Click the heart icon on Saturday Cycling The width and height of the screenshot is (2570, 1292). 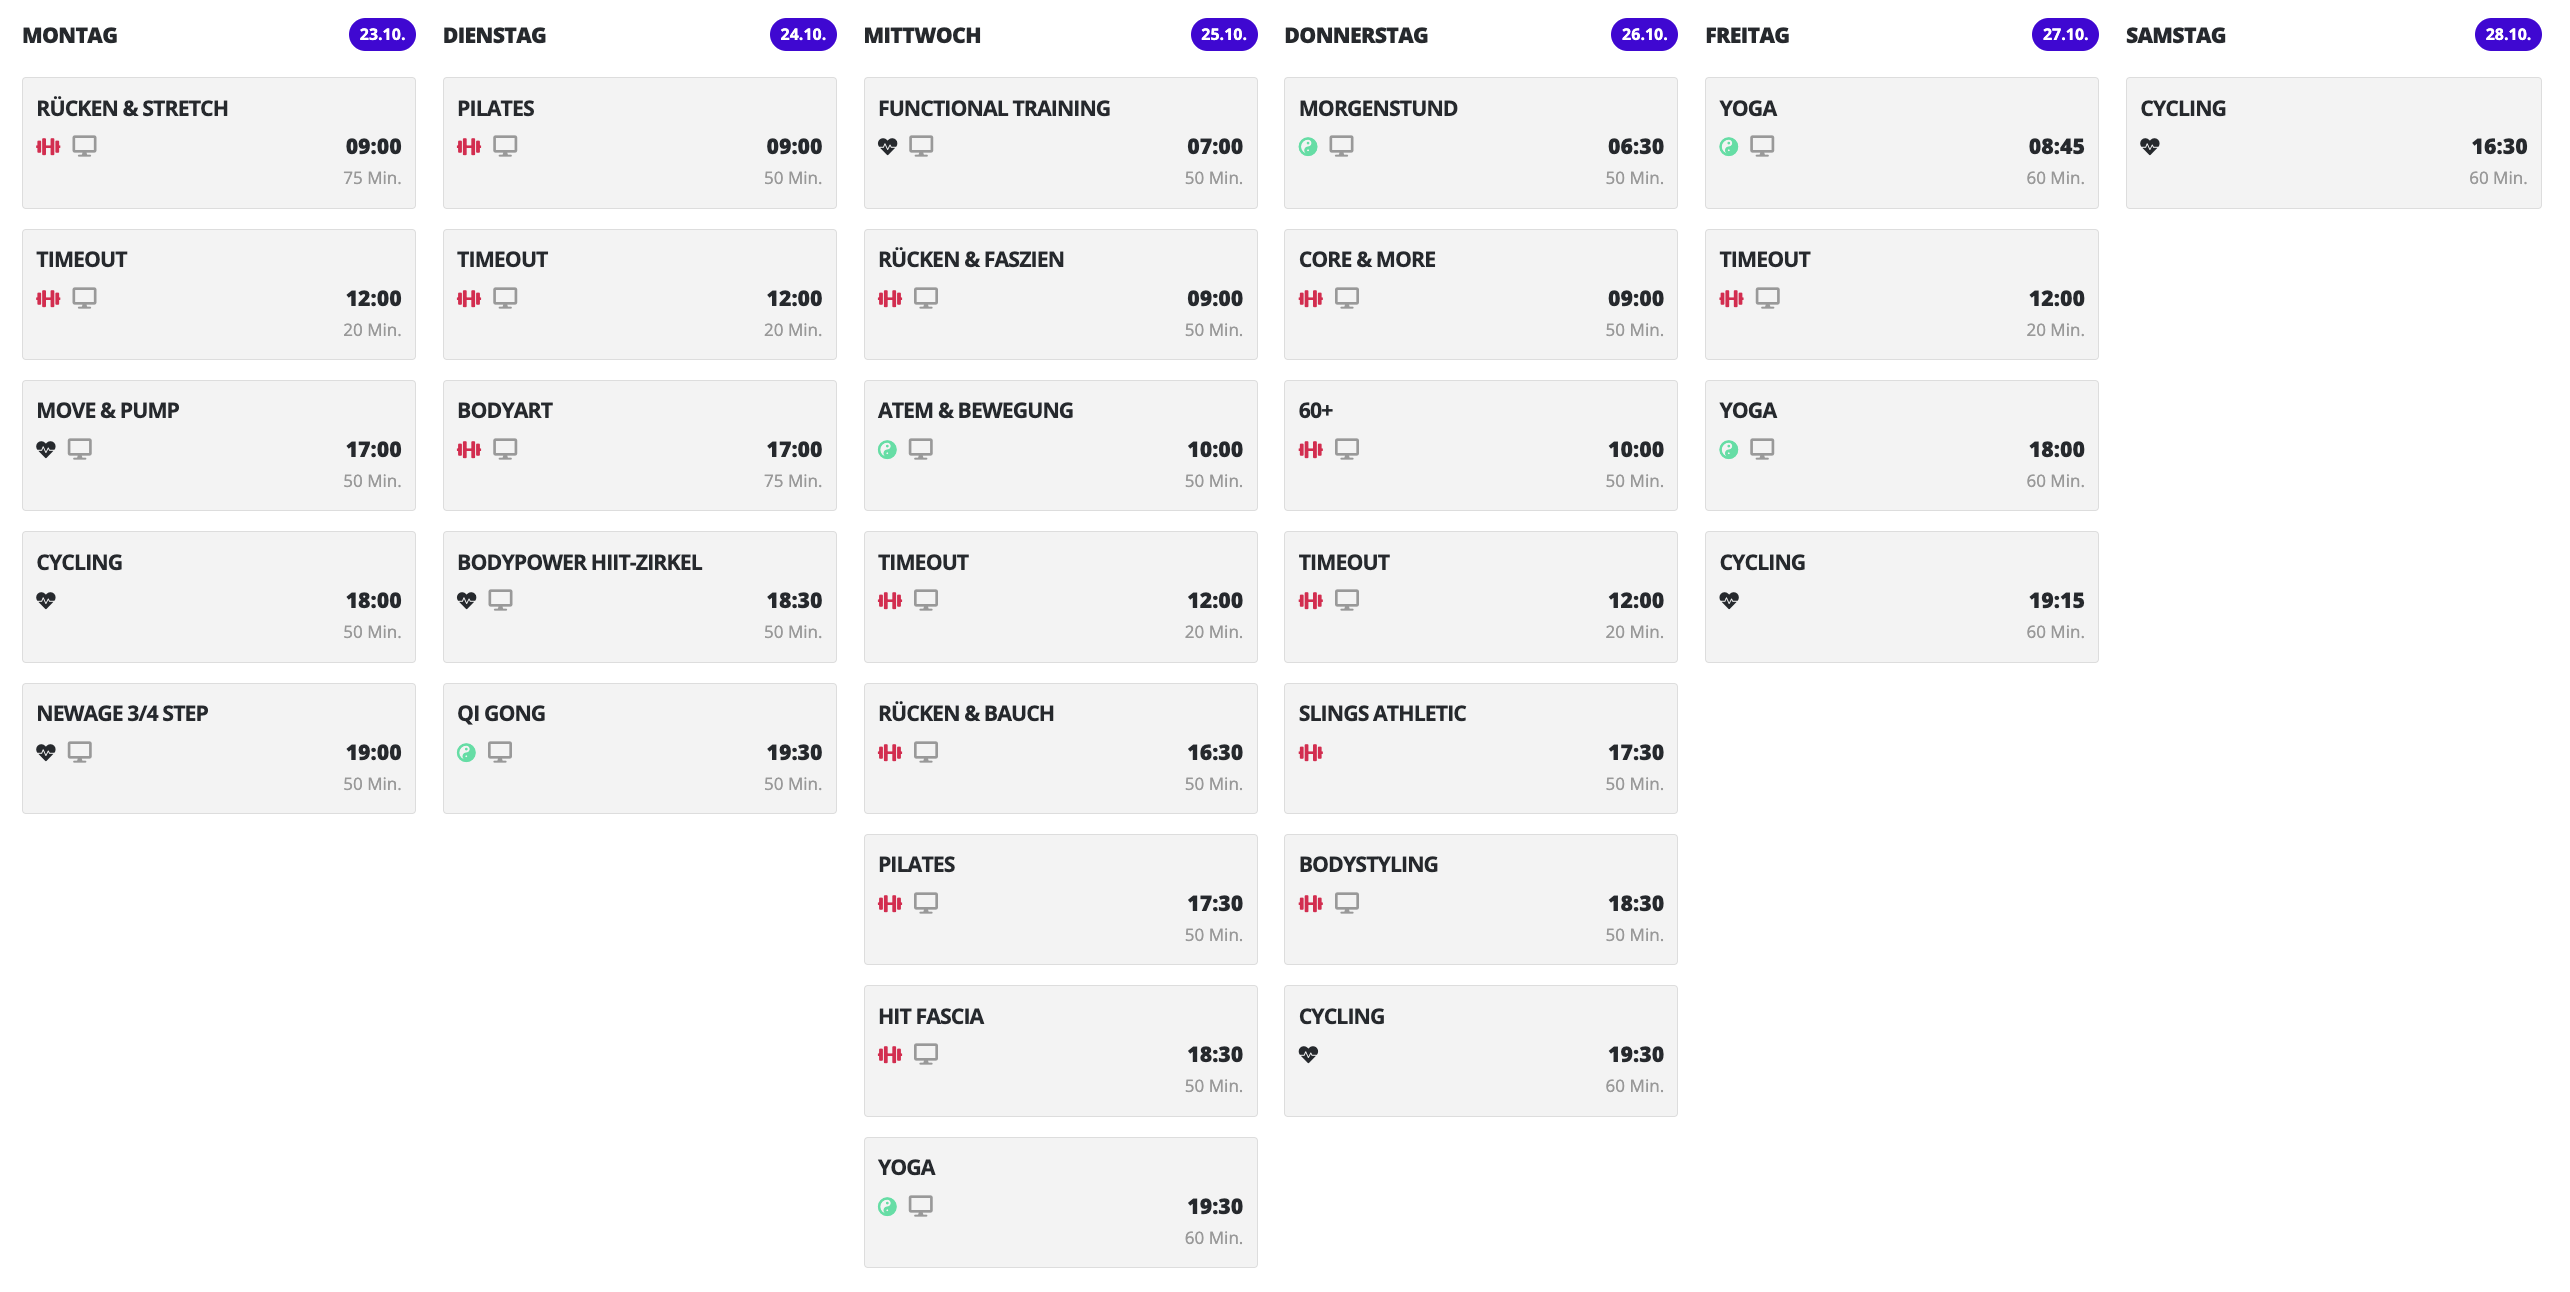2150,147
